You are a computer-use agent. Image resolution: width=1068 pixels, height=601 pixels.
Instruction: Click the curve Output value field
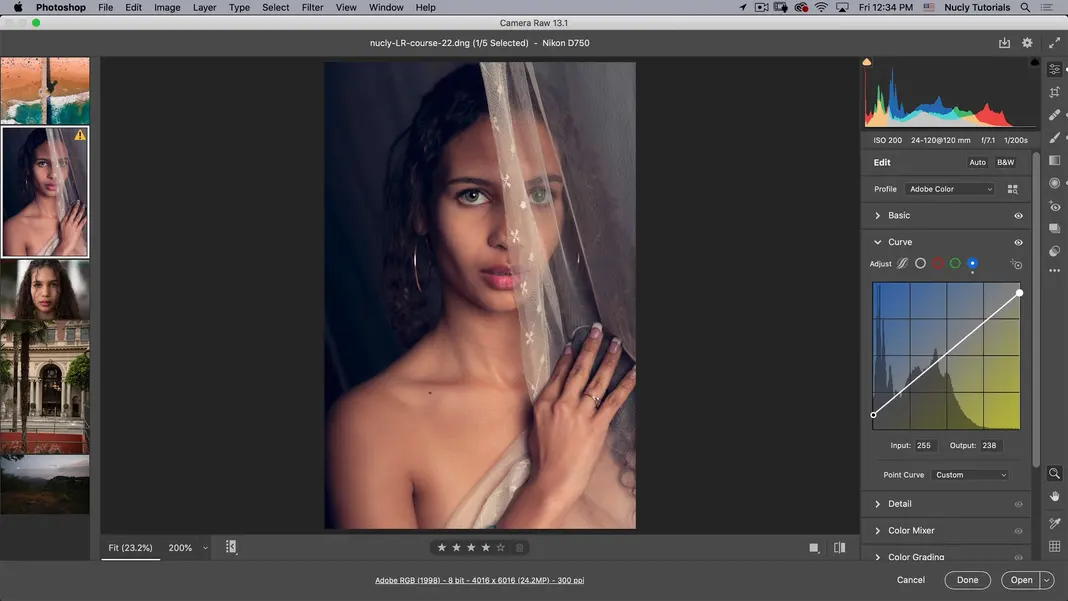[x=992, y=446]
